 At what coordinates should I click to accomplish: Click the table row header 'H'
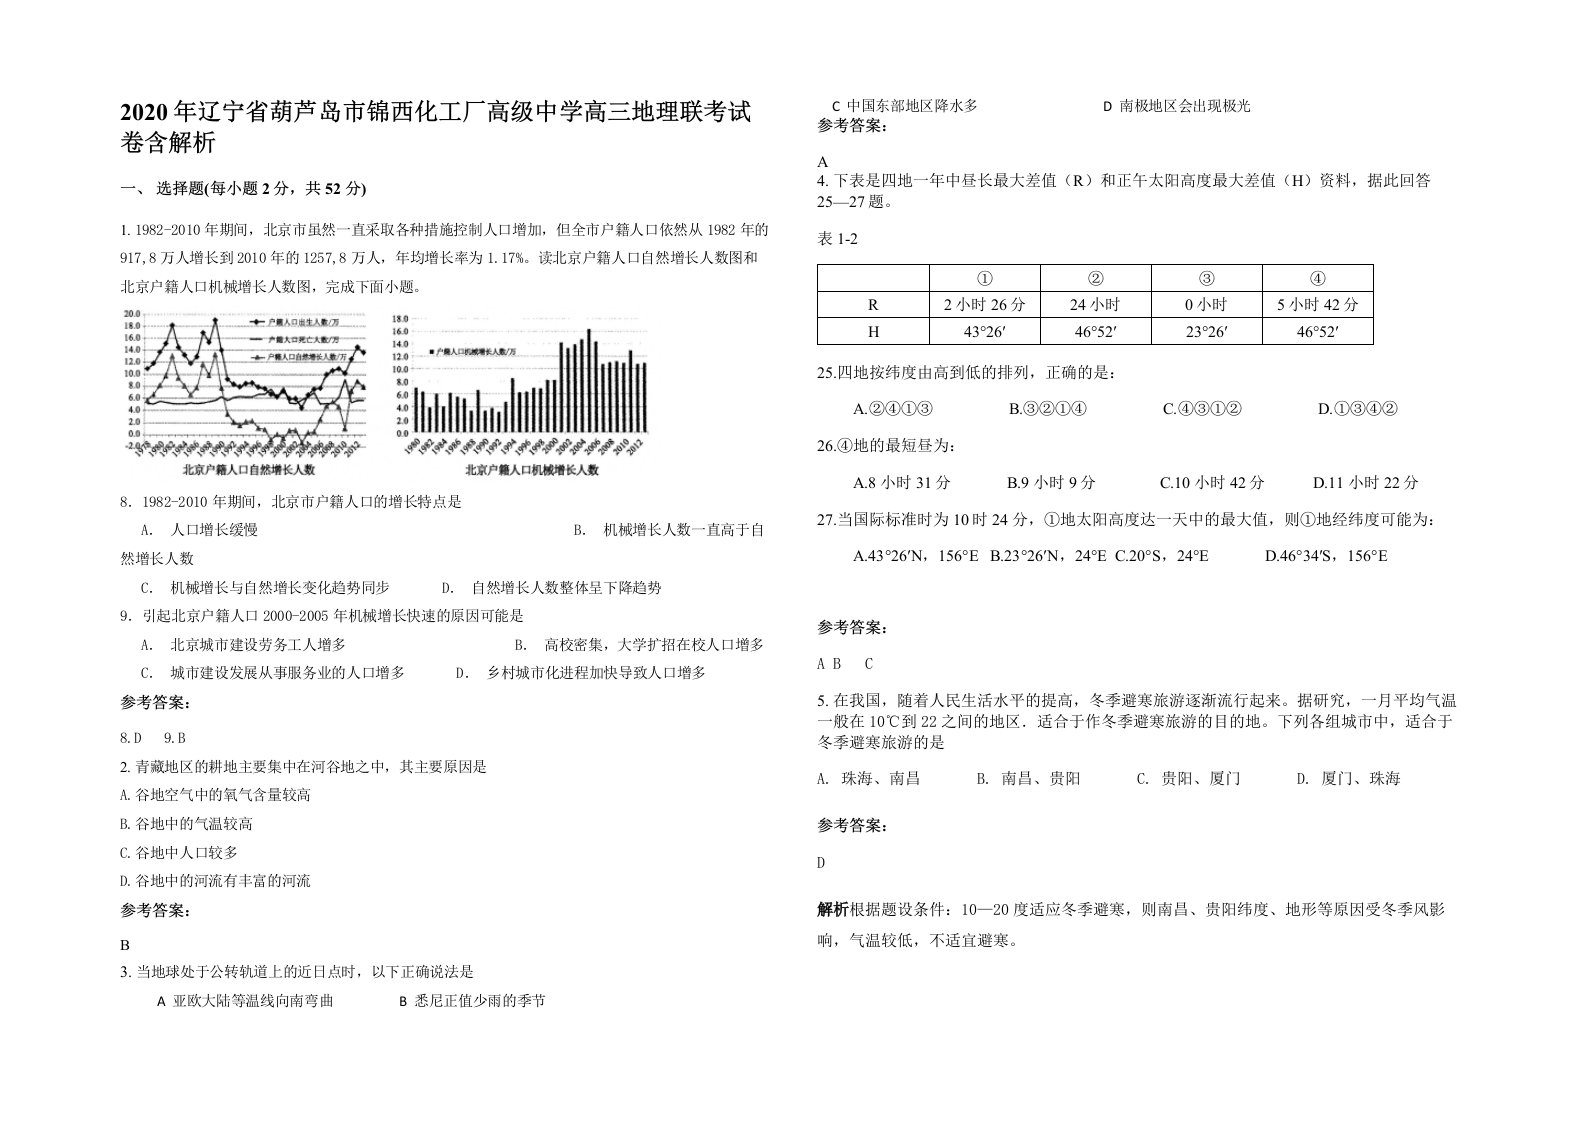[x=873, y=332]
